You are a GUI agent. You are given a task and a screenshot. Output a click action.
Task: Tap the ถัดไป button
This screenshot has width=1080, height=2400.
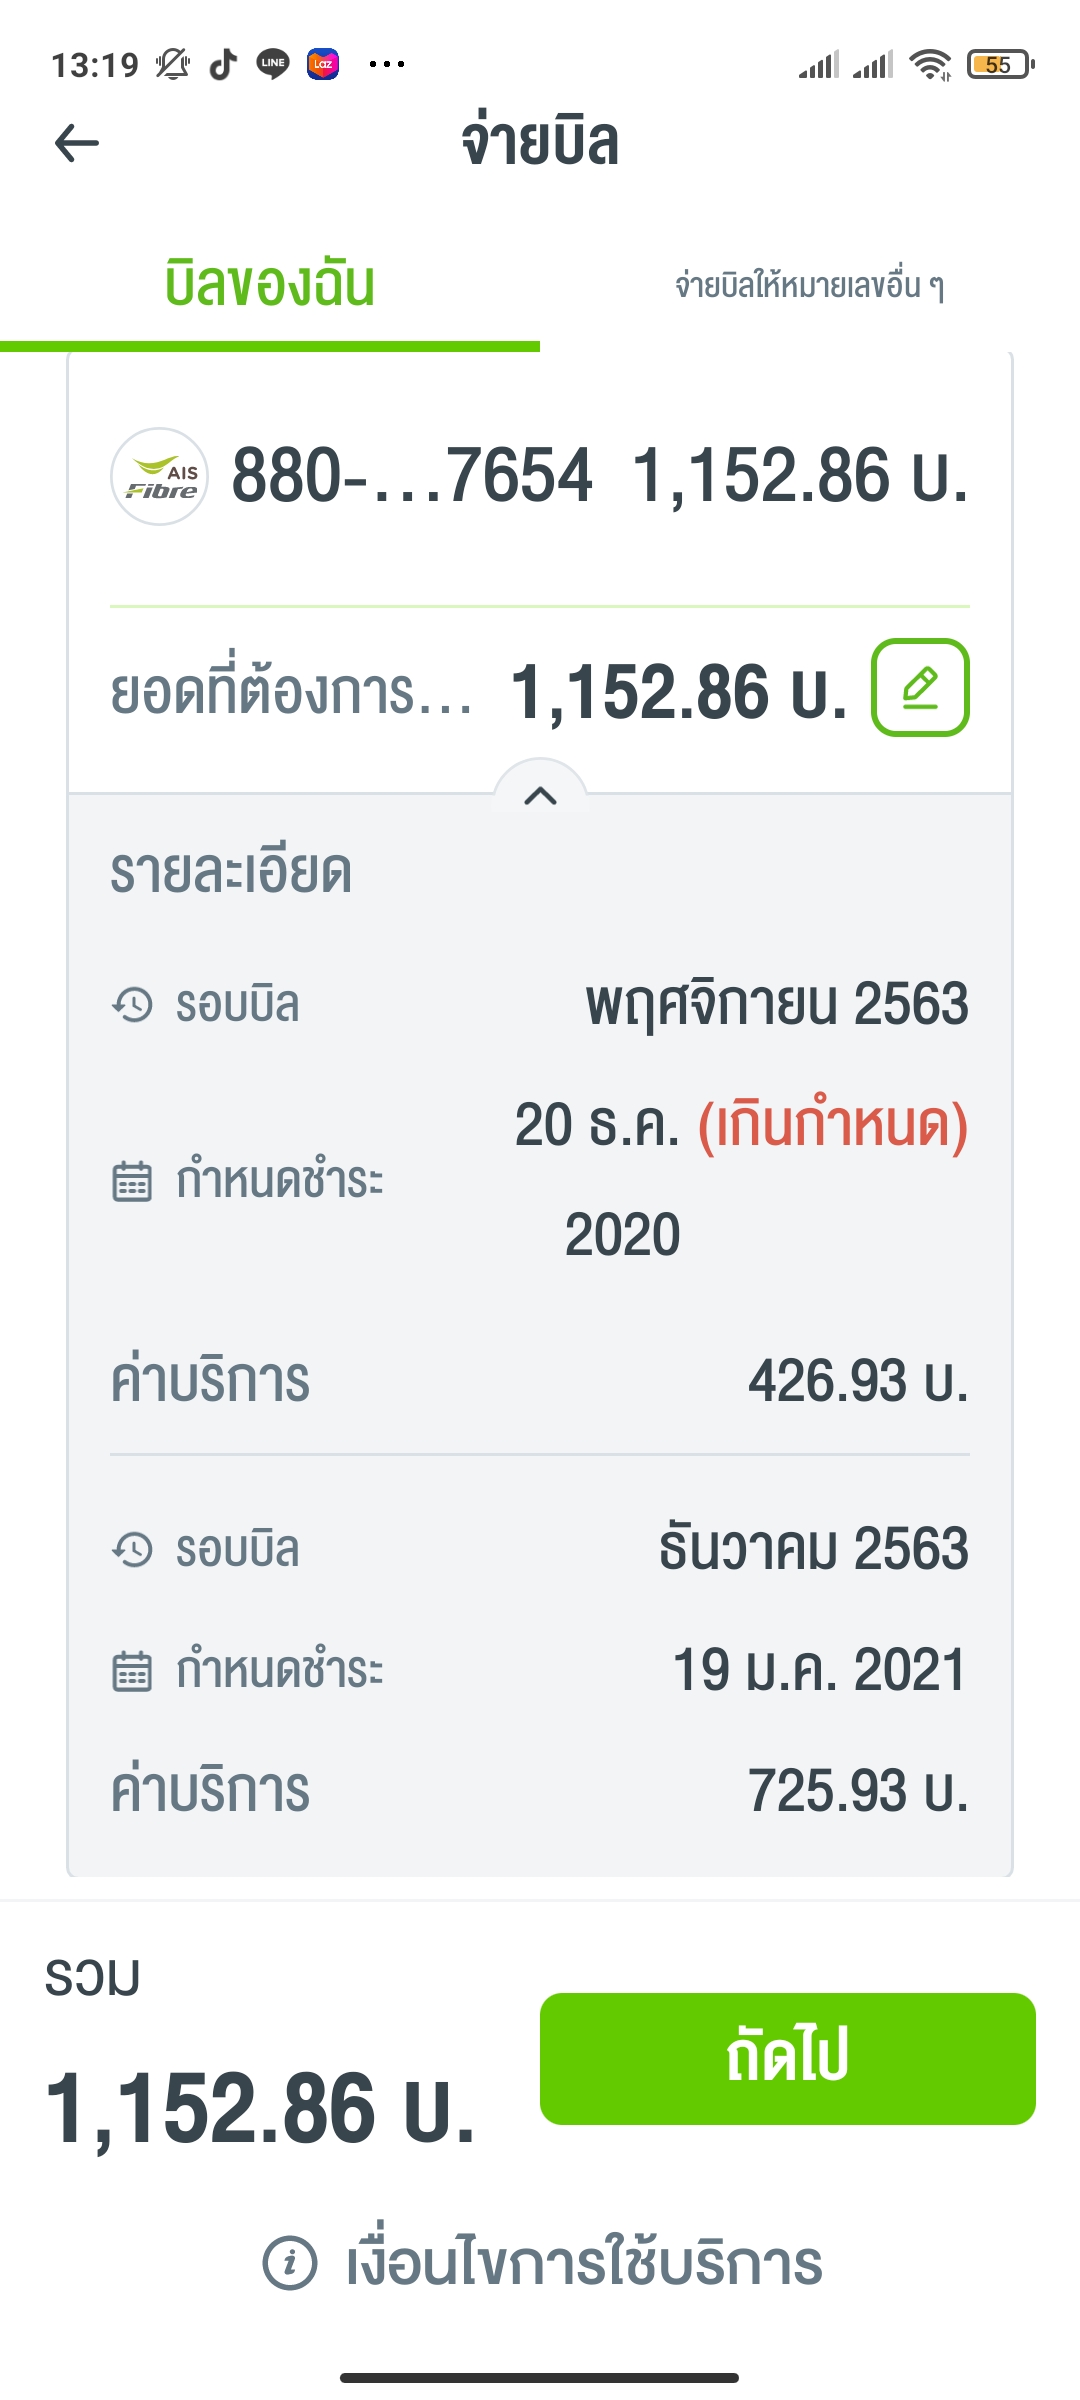pos(788,2059)
